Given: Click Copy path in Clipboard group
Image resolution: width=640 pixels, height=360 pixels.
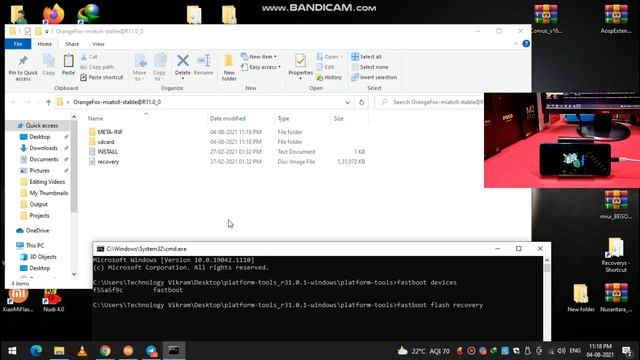Looking at the screenshot, I should (x=97, y=67).
